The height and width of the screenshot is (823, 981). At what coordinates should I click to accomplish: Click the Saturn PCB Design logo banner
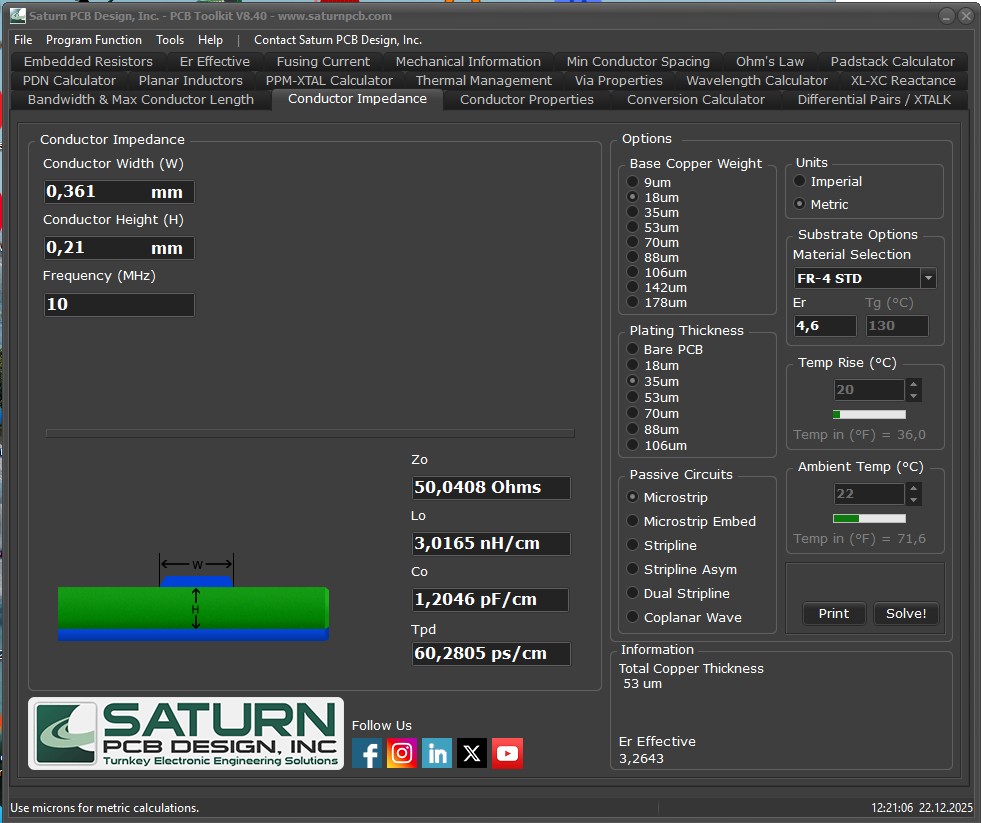(186, 733)
